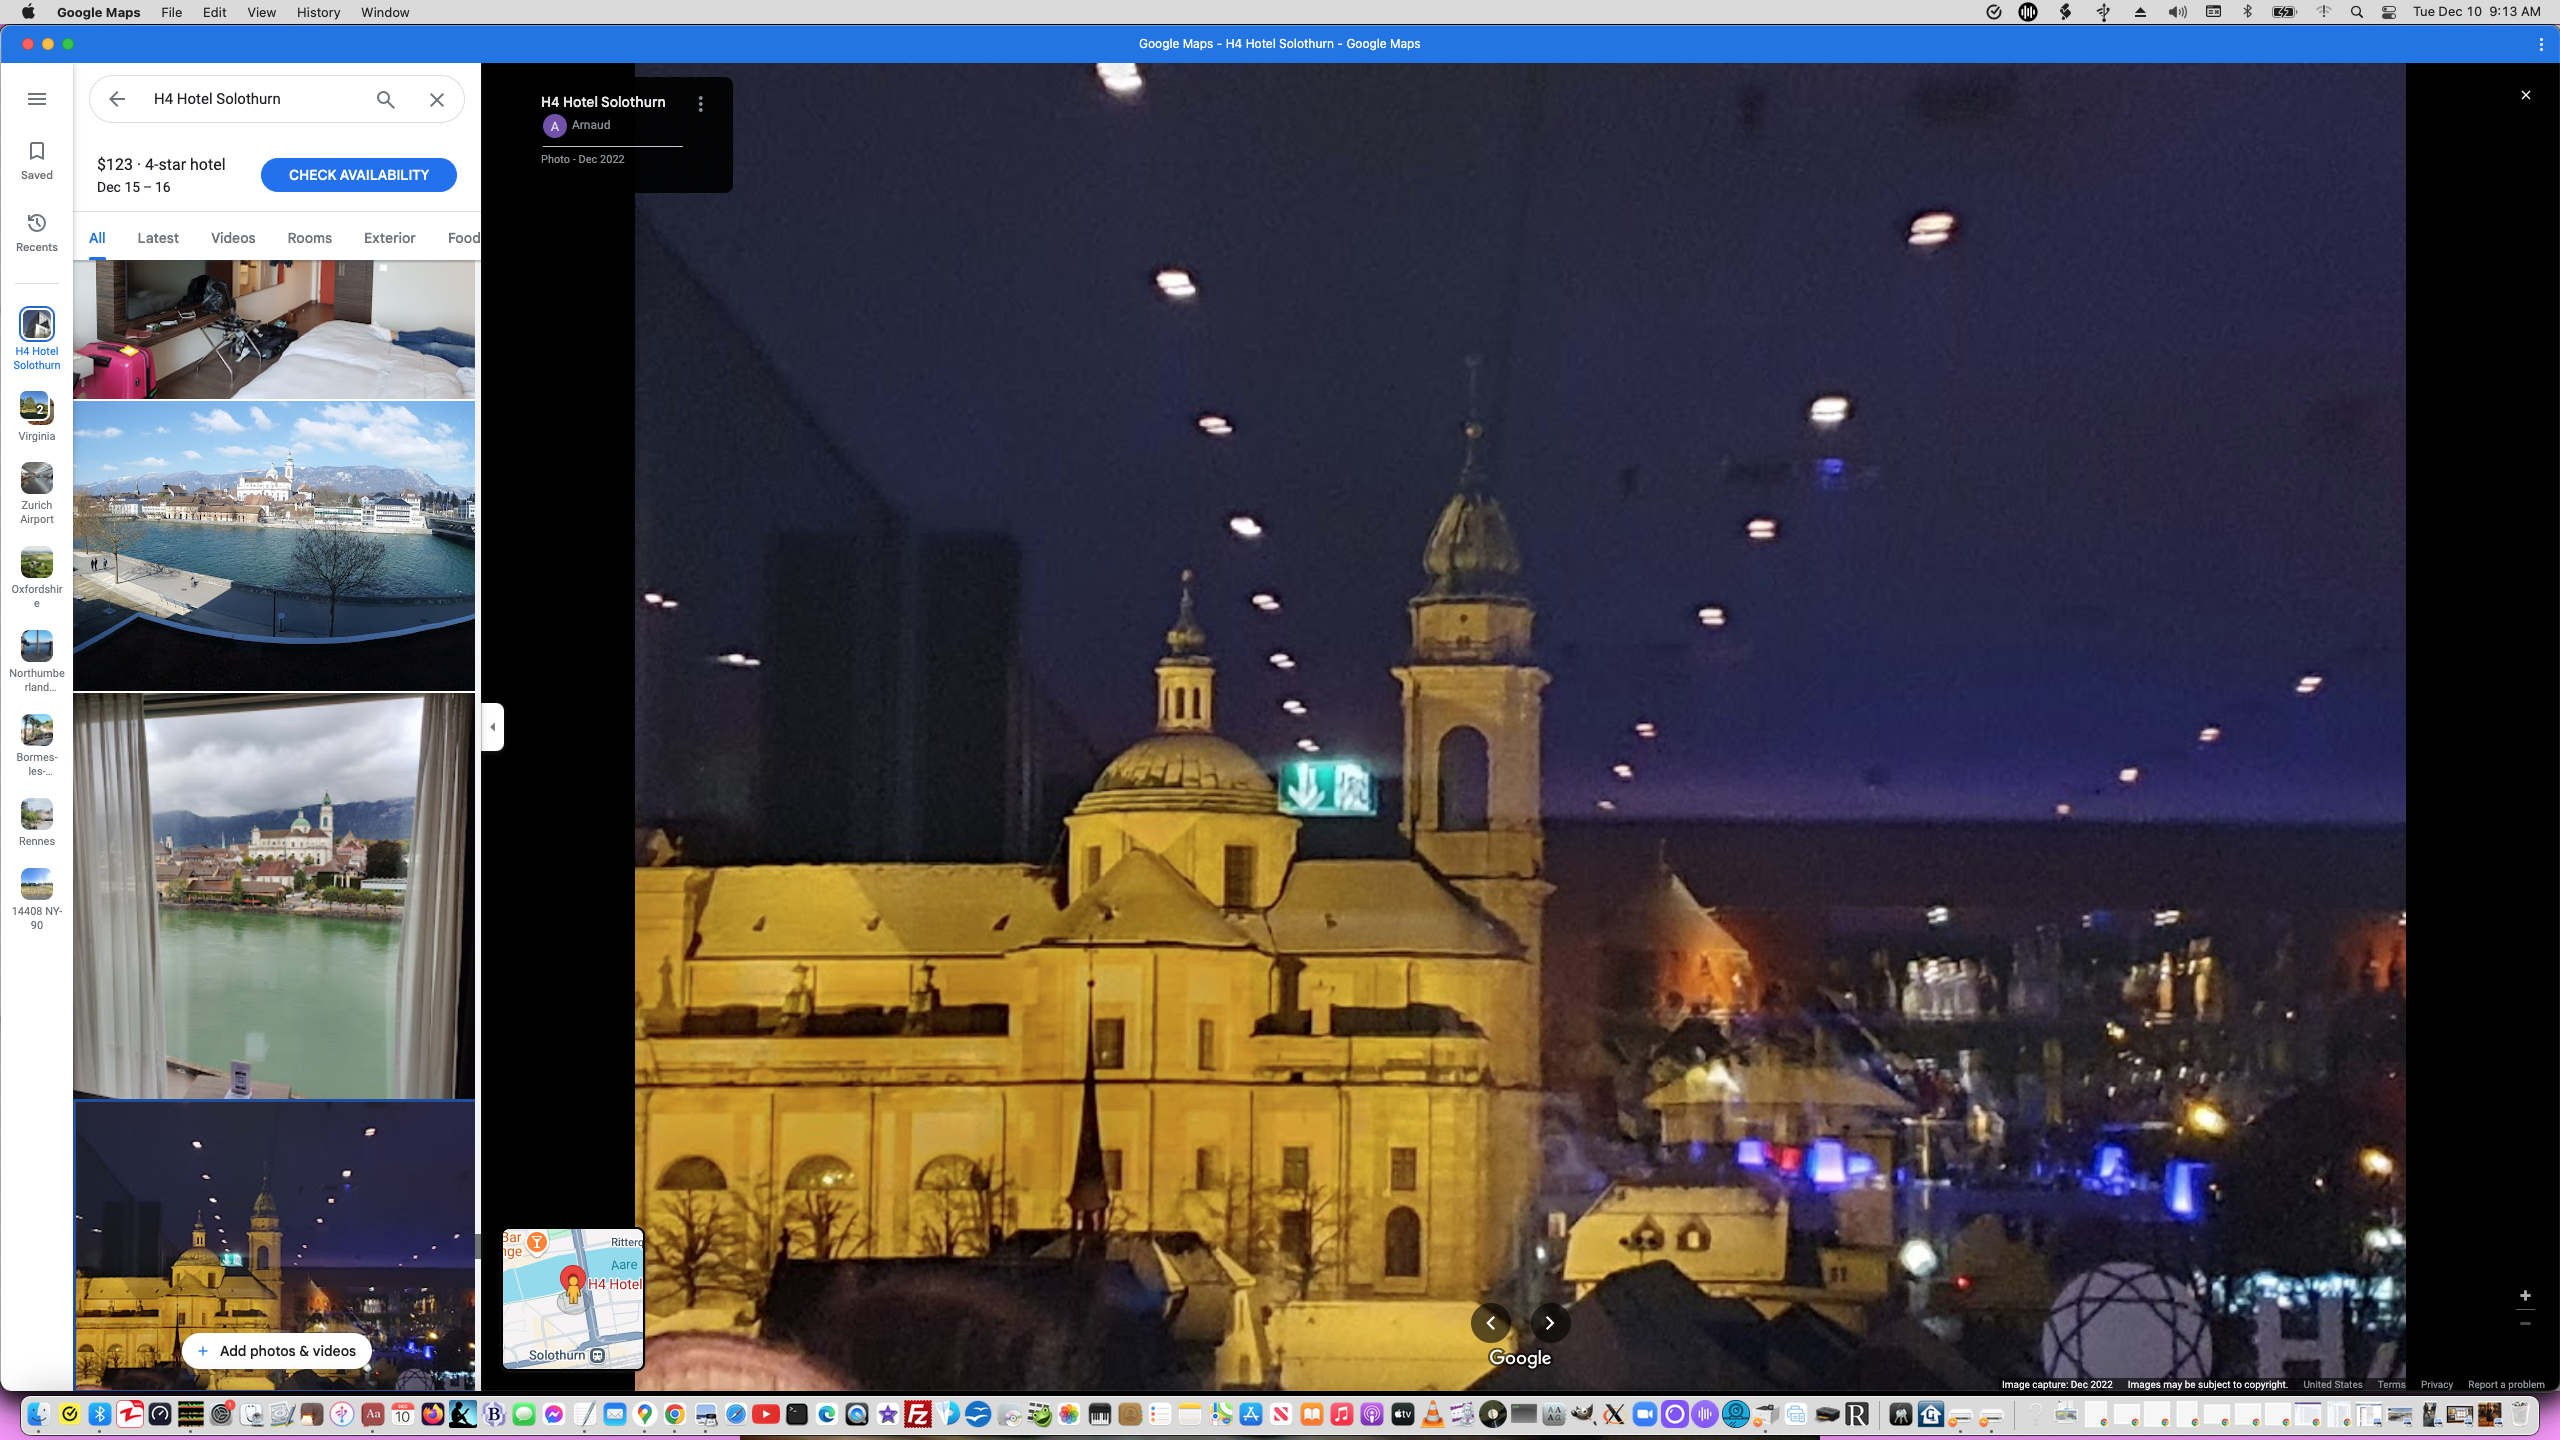2560x1440 pixels.
Task: Go back with the search back arrow
Action: tap(117, 98)
